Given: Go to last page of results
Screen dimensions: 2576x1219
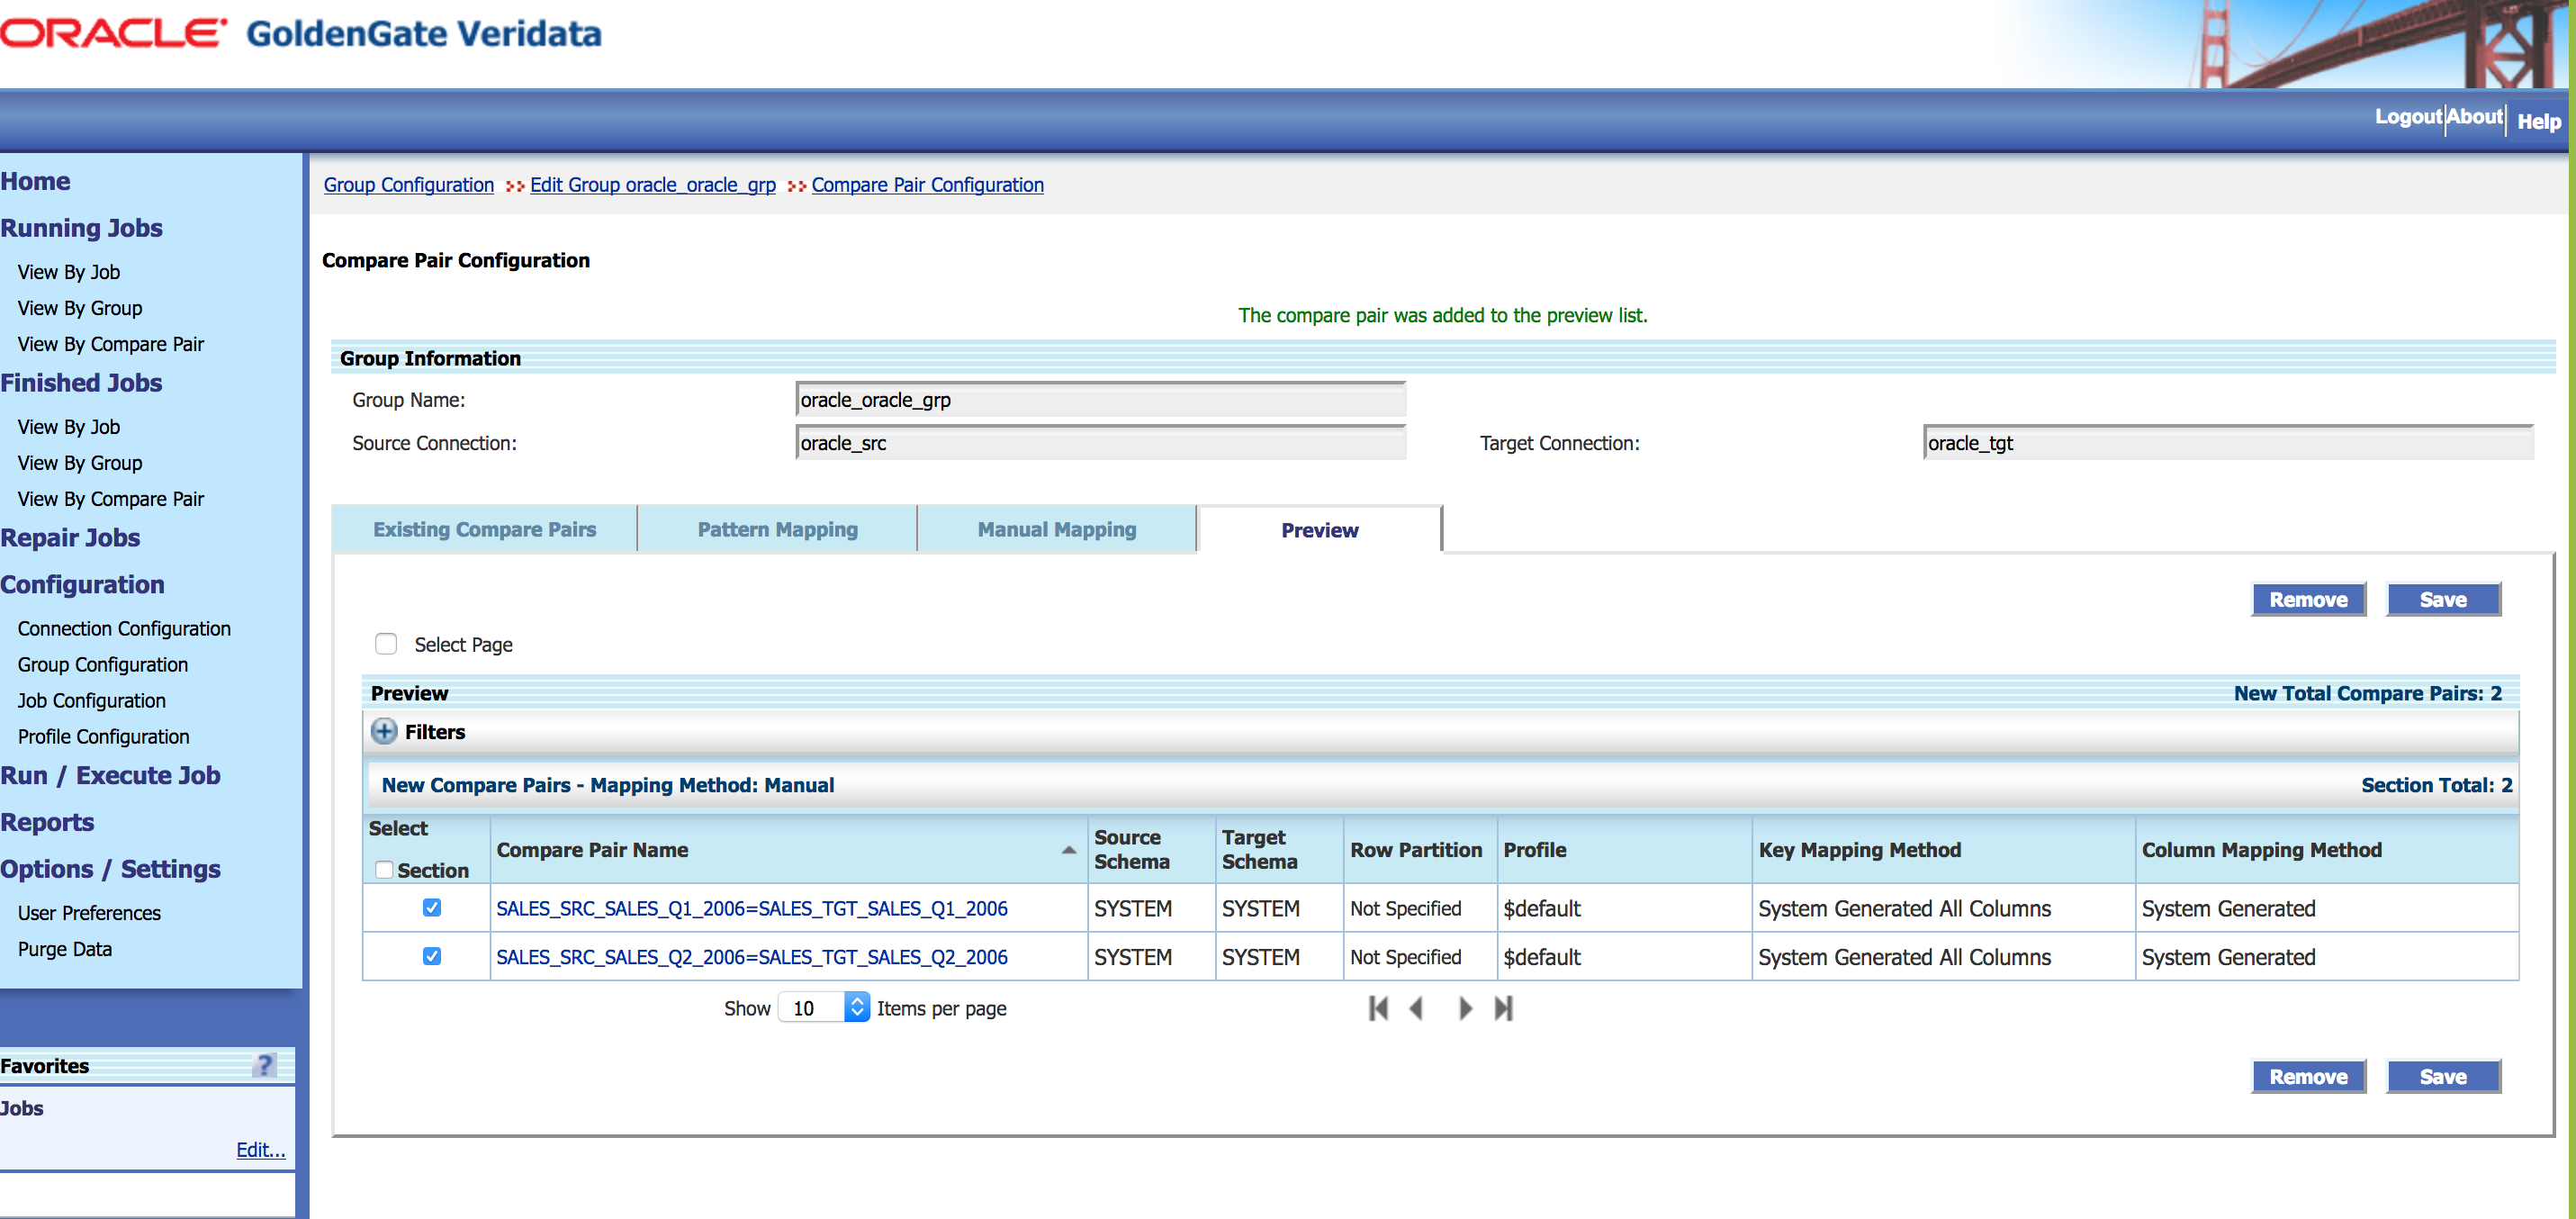Looking at the screenshot, I should pyautogui.click(x=1503, y=1008).
